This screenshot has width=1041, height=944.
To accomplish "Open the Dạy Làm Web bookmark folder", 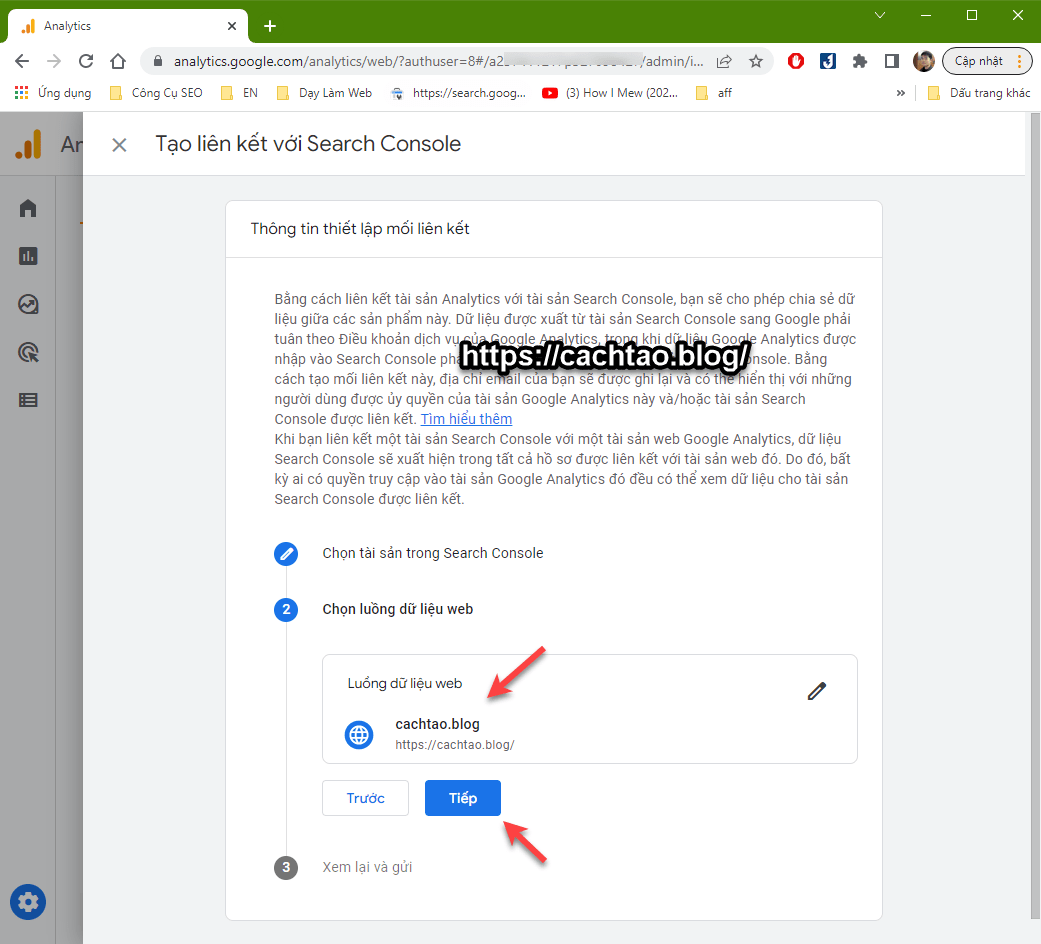I will coord(325,93).
